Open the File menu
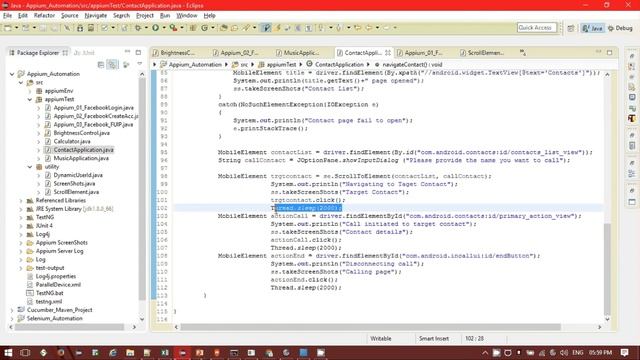The image size is (640, 360). [x=7, y=16]
